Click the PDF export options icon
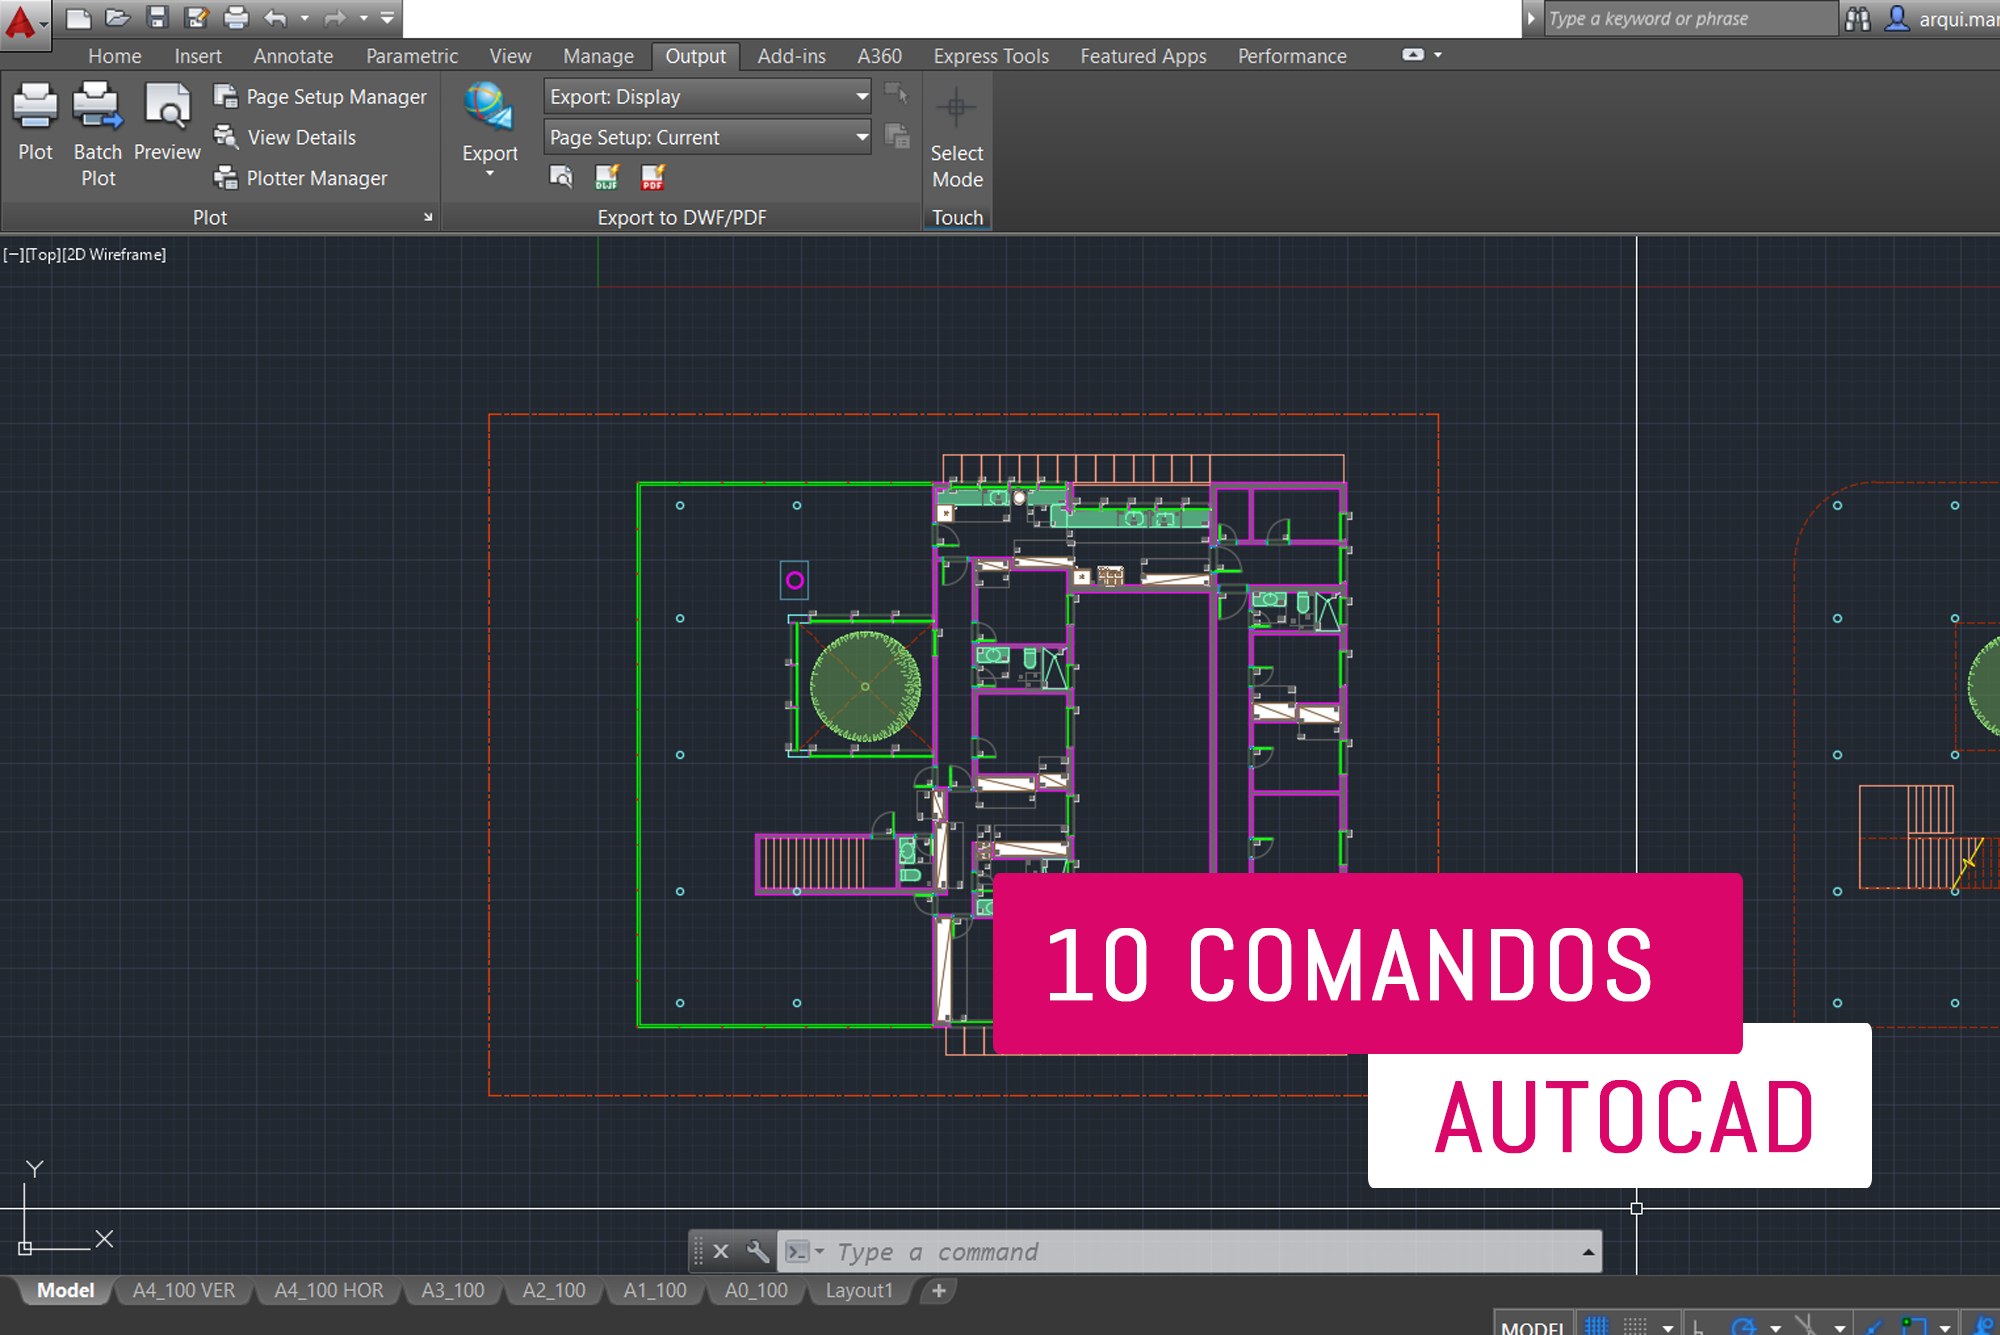The image size is (2000, 1335). pyautogui.click(x=653, y=177)
